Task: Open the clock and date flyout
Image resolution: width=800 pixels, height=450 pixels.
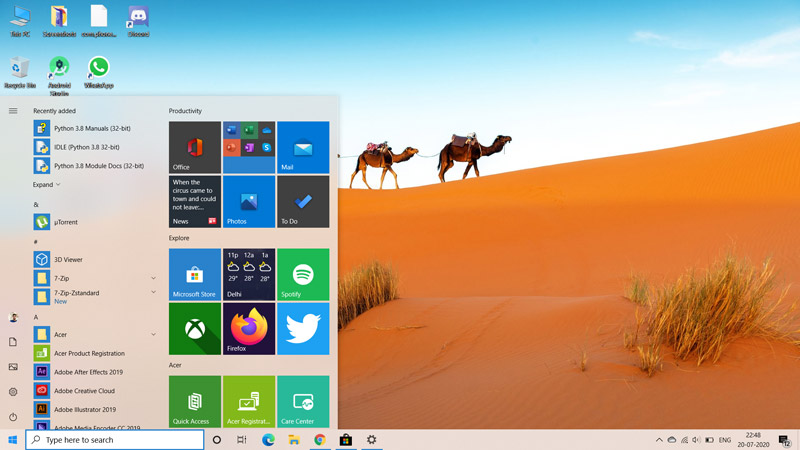Action: point(753,440)
